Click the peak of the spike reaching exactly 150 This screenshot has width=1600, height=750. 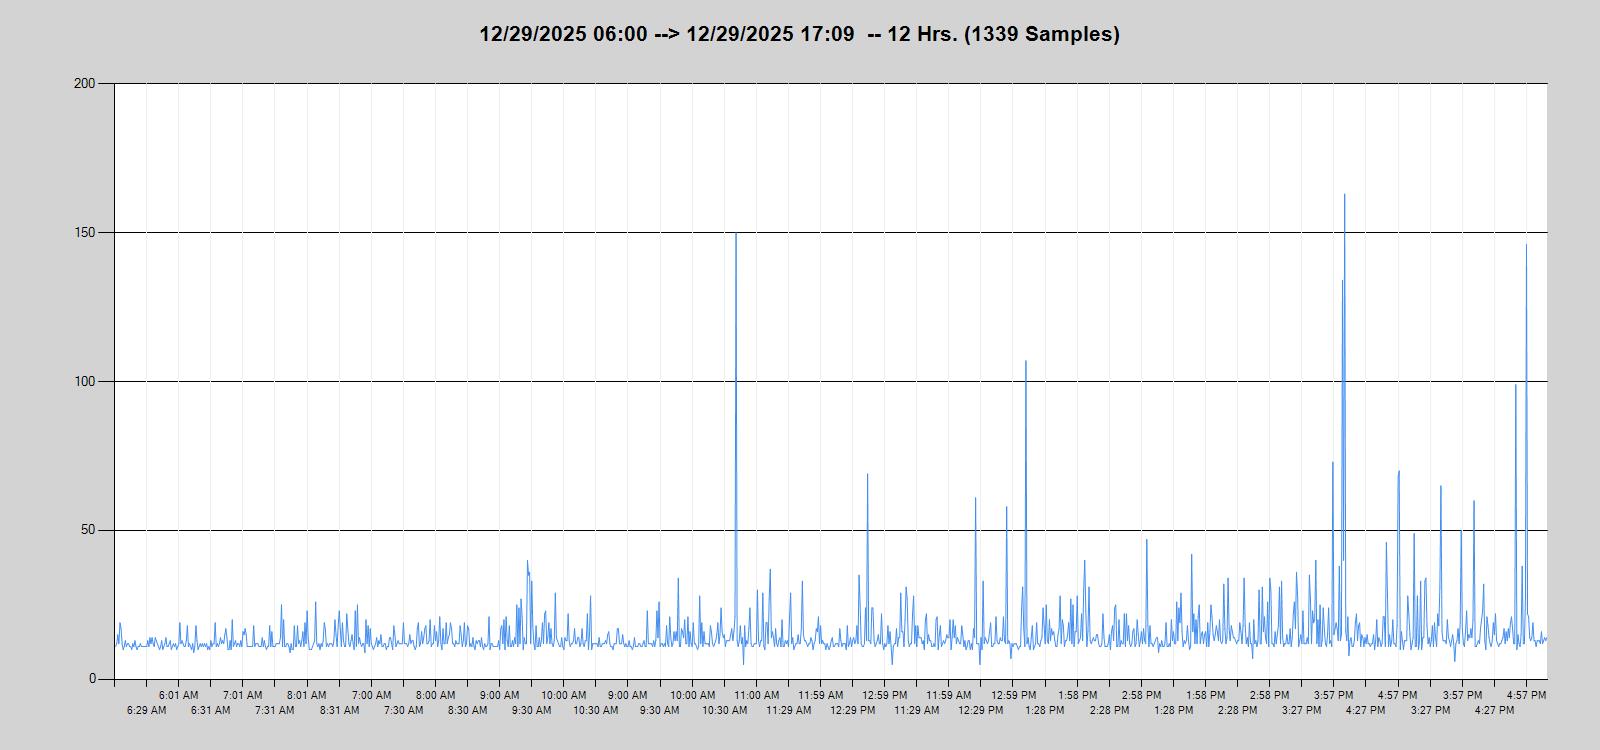[736, 235]
